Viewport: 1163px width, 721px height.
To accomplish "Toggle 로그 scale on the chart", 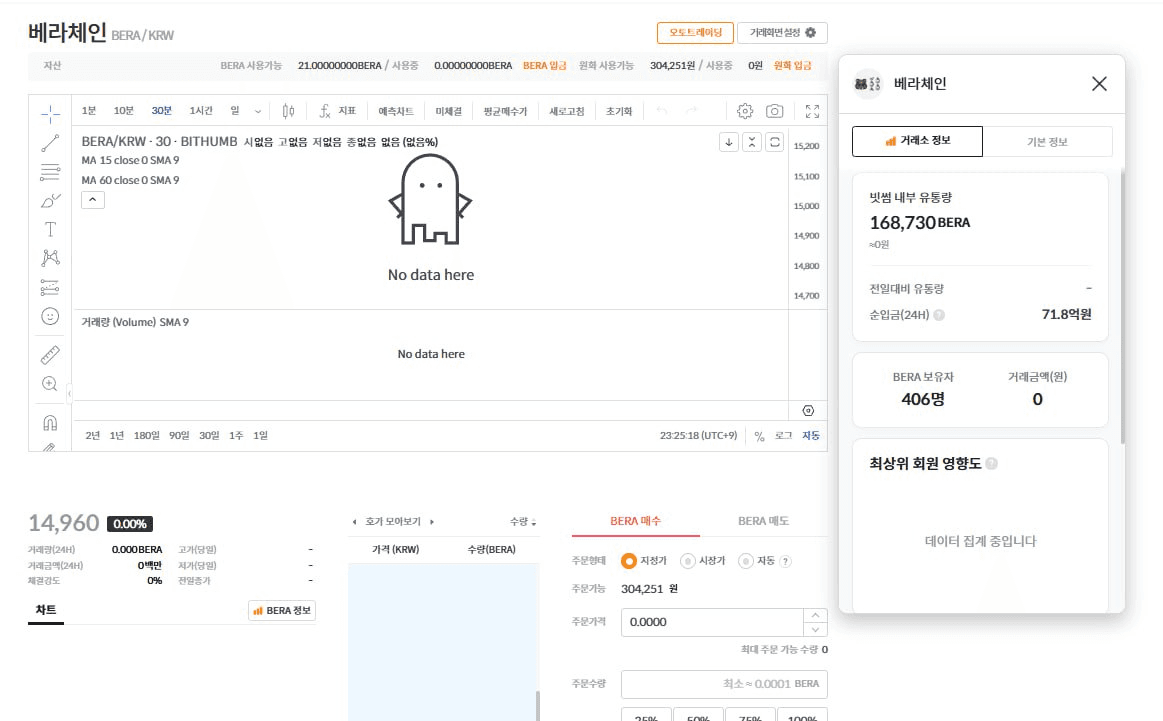I will point(783,436).
